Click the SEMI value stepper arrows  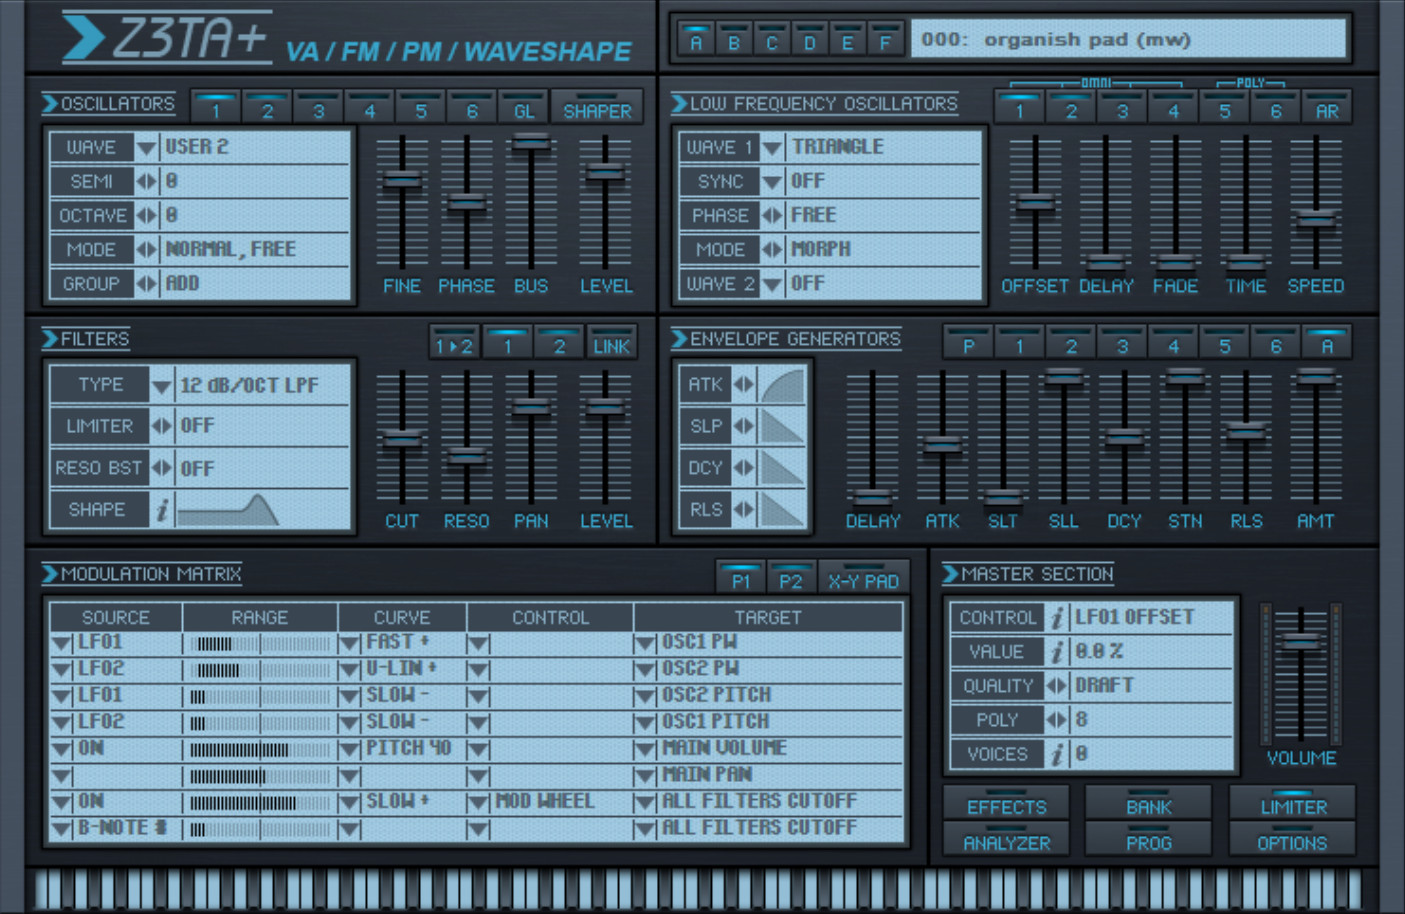(146, 182)
